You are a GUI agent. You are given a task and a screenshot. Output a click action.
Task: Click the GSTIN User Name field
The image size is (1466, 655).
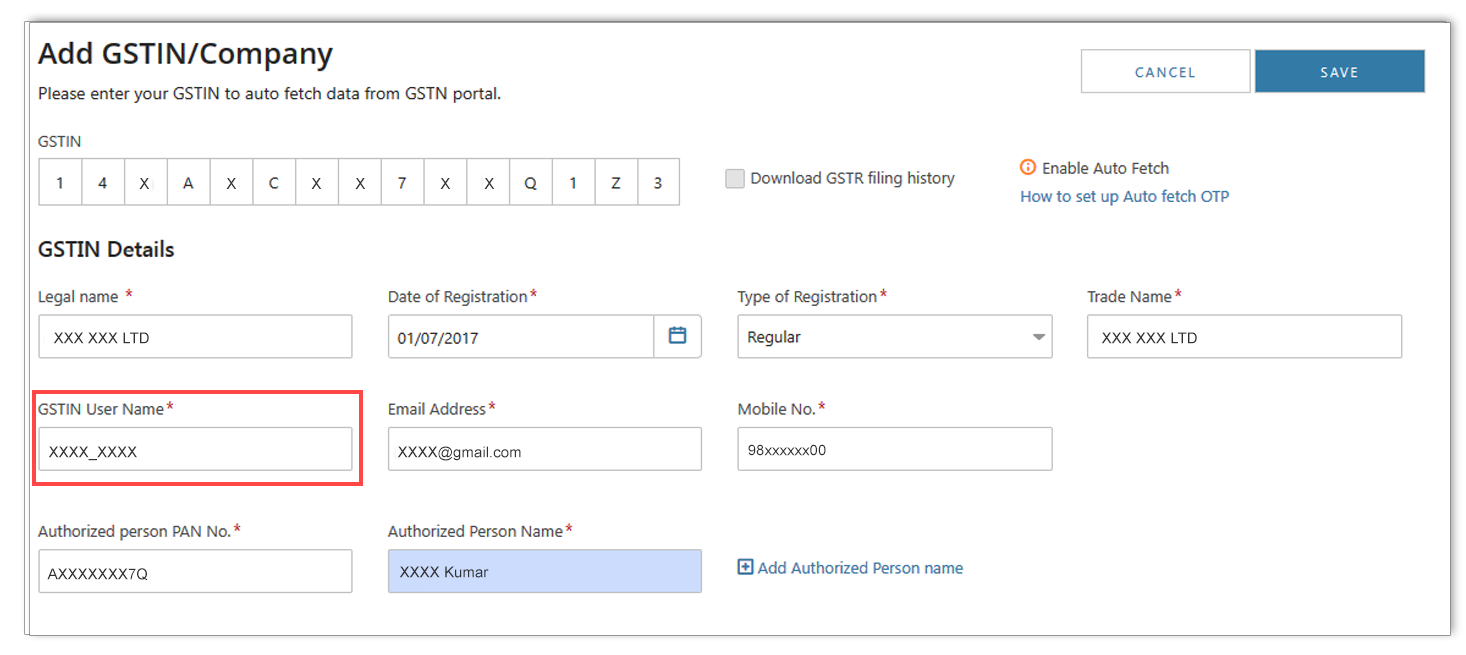[195, 450]
